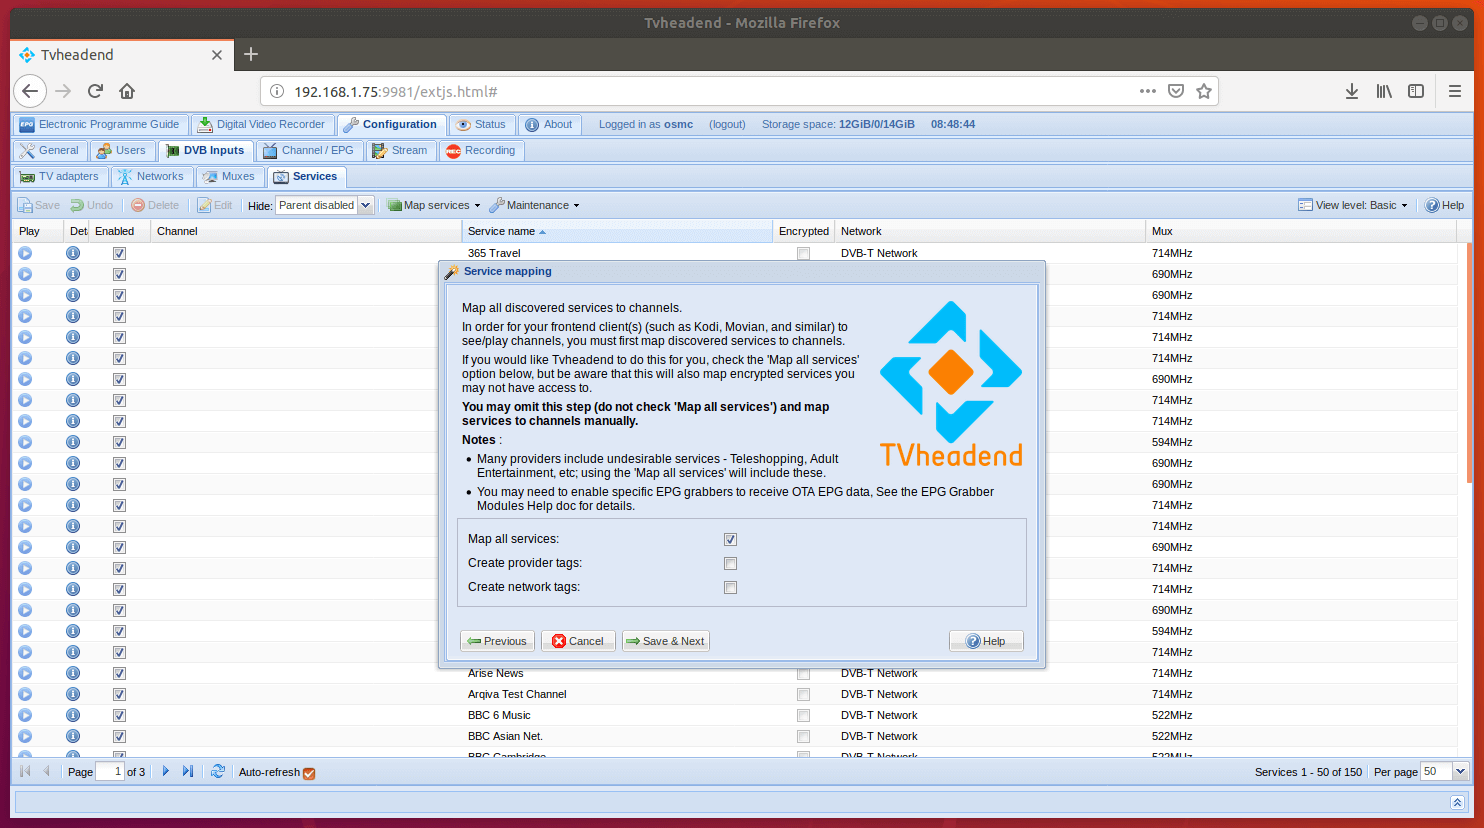Enable Create provider tags checkbox
This screenshot has height=828, width=1484.
pyautogui.click(x=730, y=563)
